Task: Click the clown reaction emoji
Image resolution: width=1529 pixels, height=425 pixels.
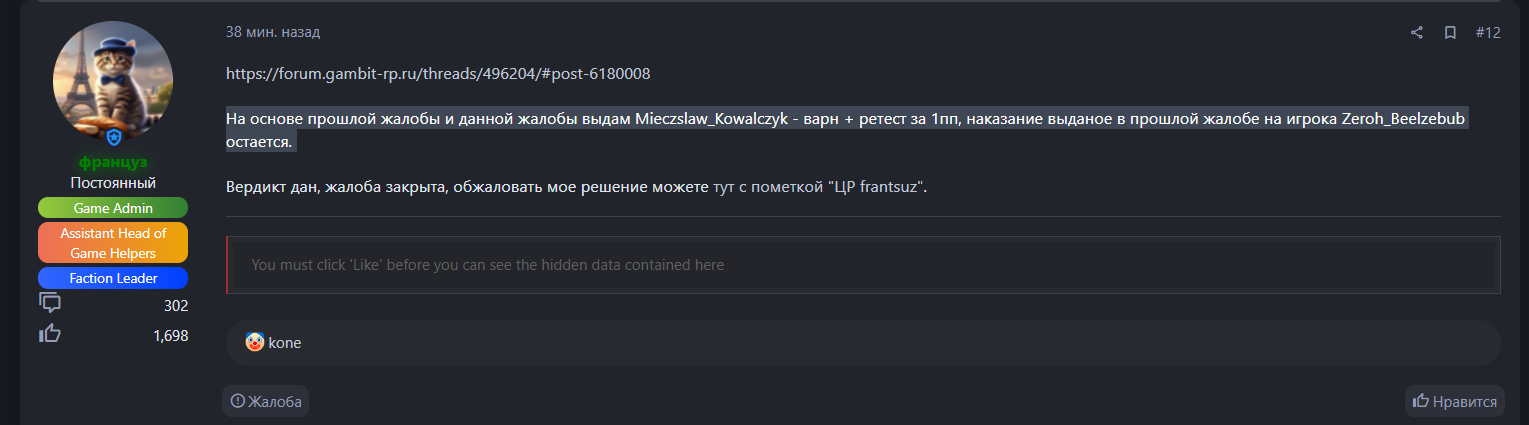Action: [255, 343]
